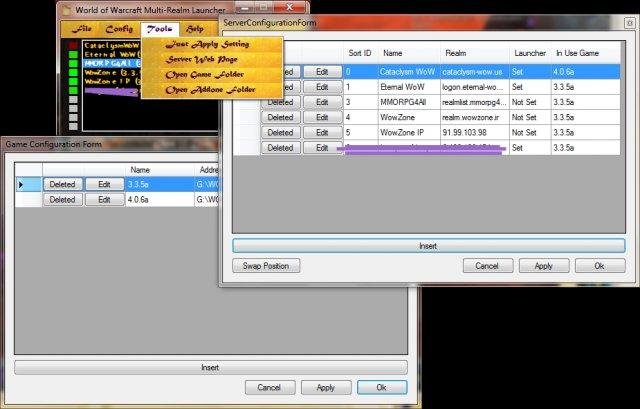
Task: Open the Config menu in the launcher
Action: [x=119, y=29]
